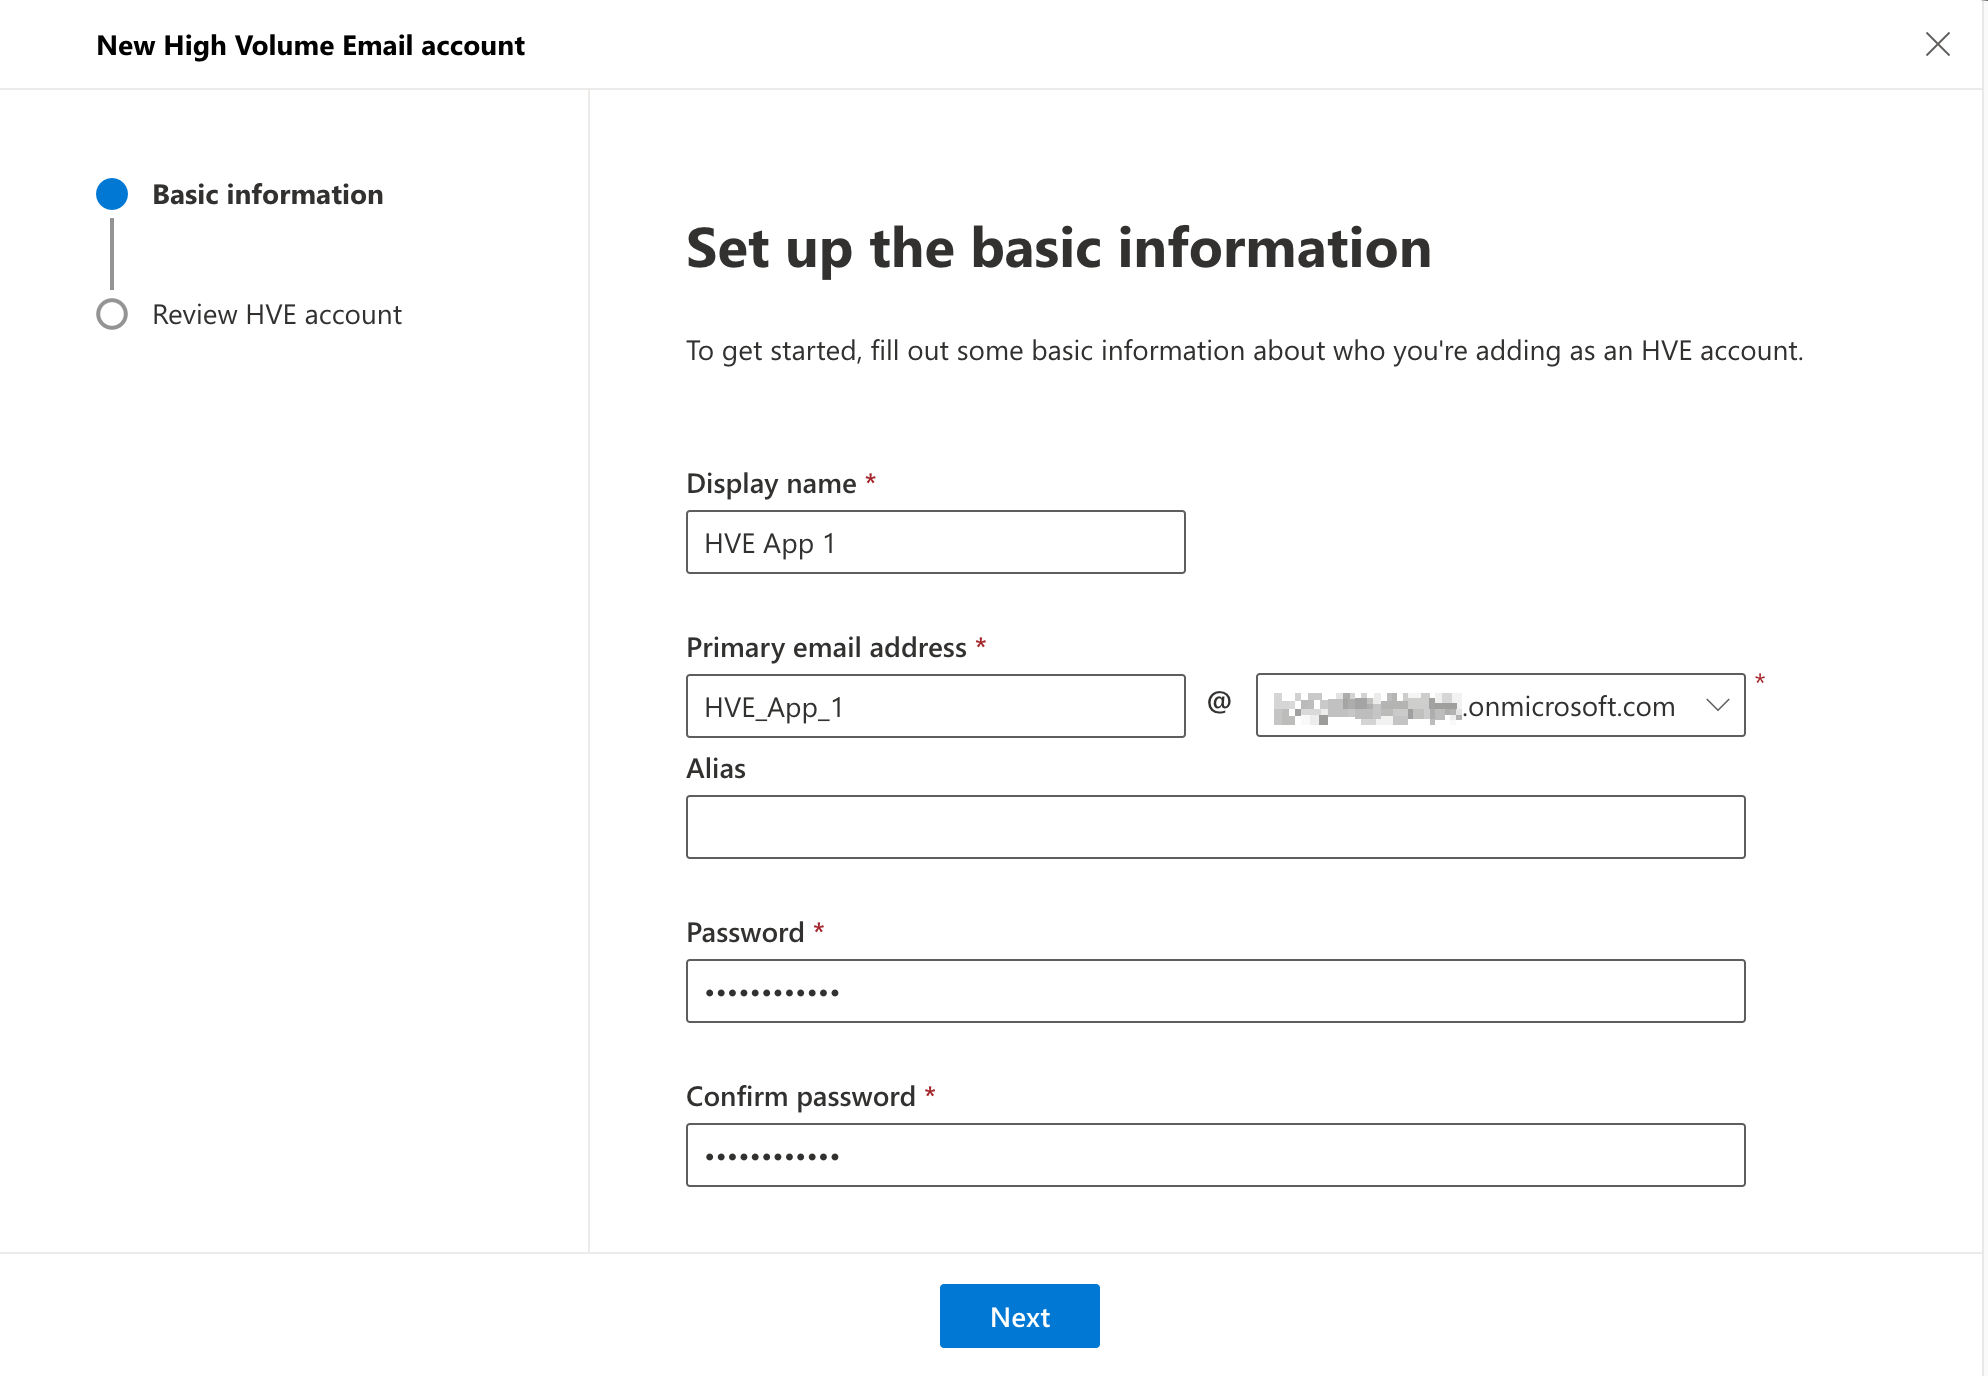Image resolution: width=1988 pixels, height=1376 pixels.
Task: Click the Password field label
Action: pyautogui.click(x=745, y=932)
